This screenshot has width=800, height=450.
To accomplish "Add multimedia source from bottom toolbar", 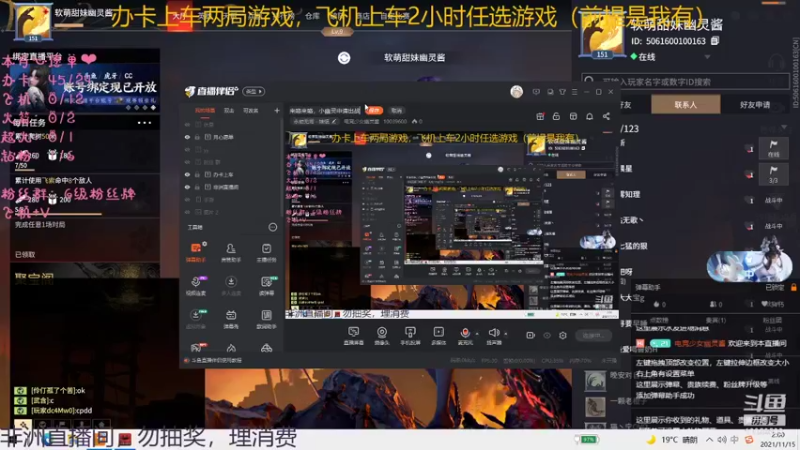I will [x=438, y=335].
